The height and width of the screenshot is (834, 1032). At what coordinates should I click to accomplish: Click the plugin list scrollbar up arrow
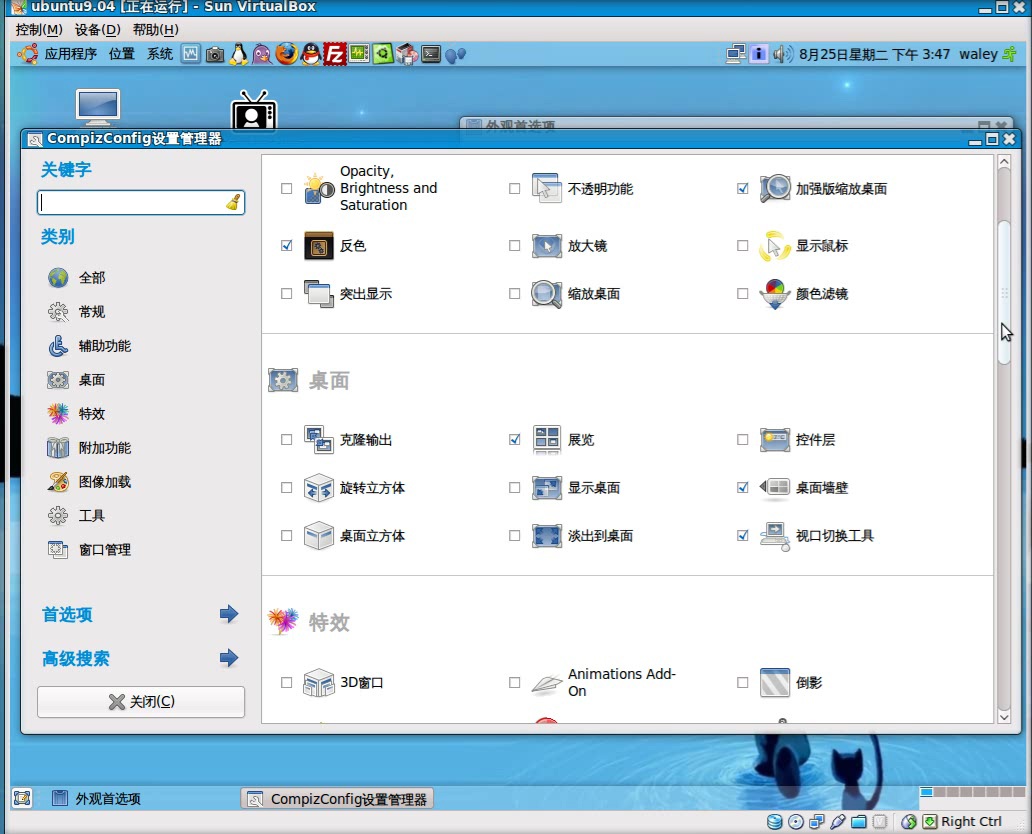coord(1004,161)
